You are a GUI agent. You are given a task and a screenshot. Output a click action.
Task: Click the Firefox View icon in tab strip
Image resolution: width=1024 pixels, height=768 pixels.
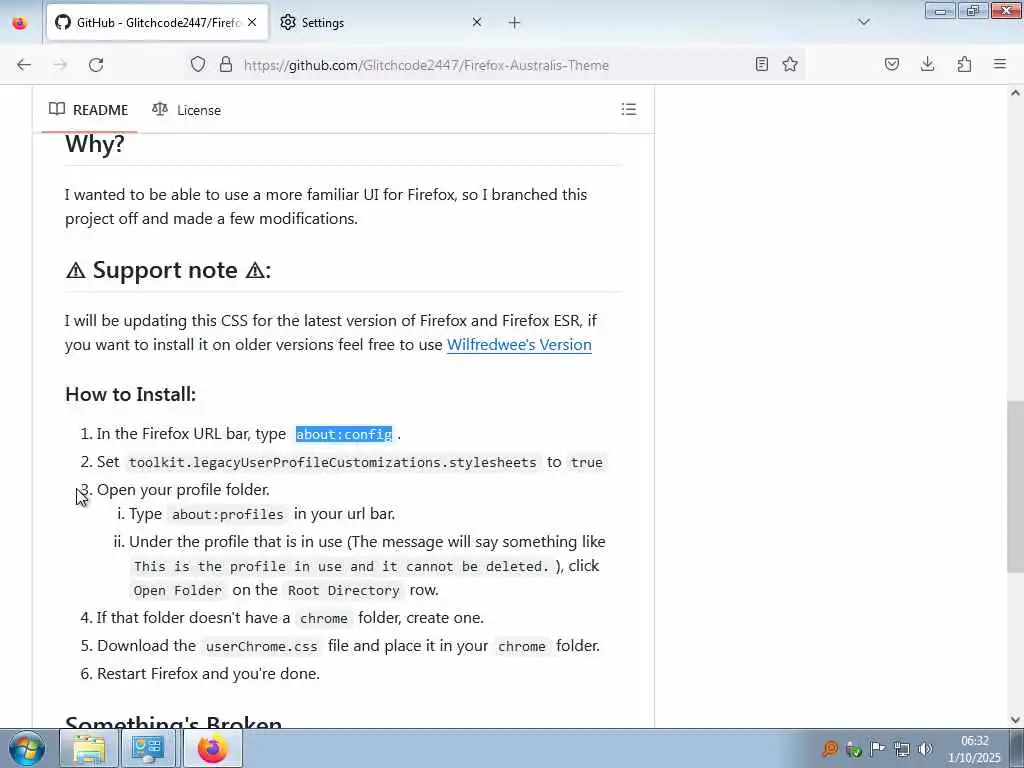(x=20, y=23)
